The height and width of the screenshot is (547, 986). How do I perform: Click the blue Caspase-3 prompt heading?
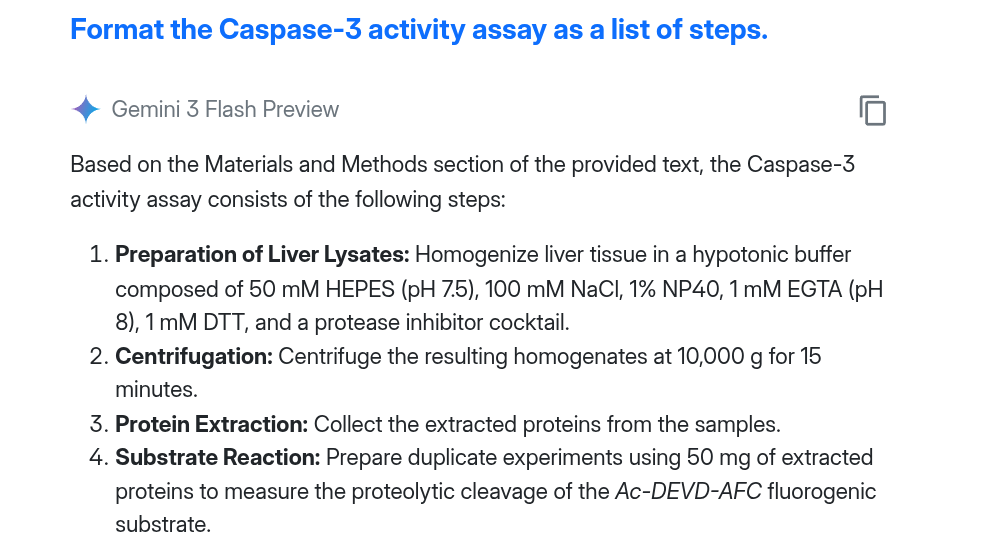(419, 30)
